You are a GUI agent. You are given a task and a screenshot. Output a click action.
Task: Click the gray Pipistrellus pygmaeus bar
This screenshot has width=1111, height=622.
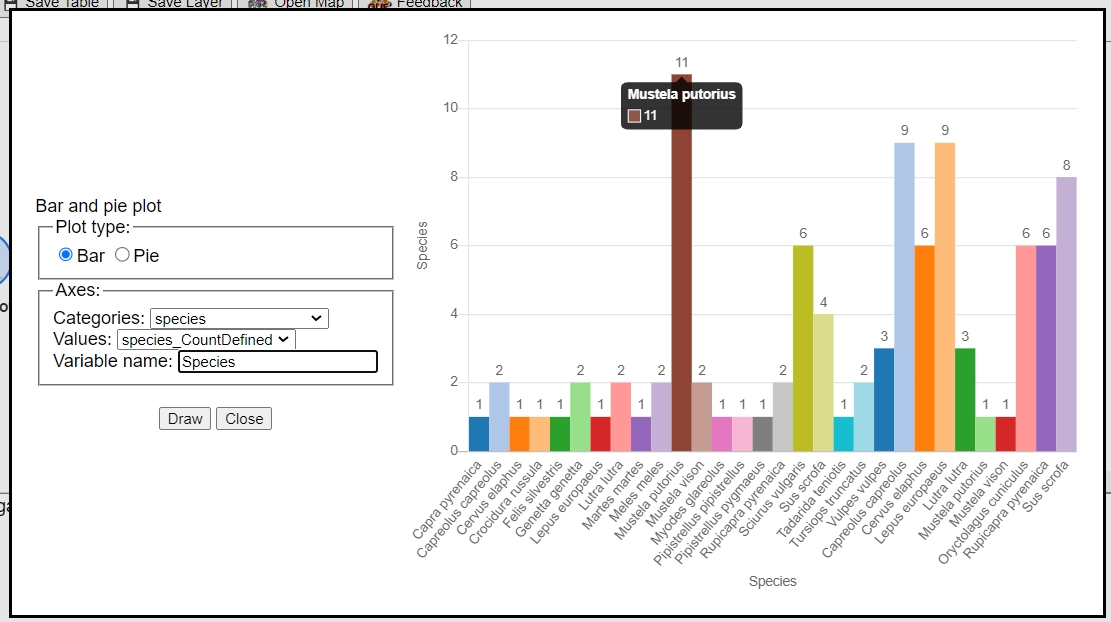(x=762, y=434)
